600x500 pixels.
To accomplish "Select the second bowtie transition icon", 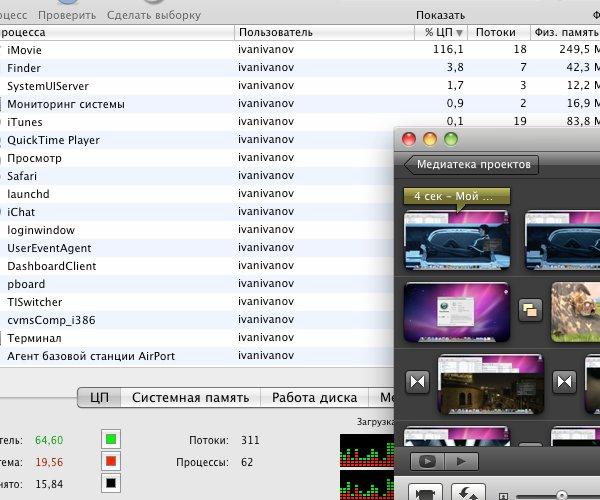I will 564,382.
